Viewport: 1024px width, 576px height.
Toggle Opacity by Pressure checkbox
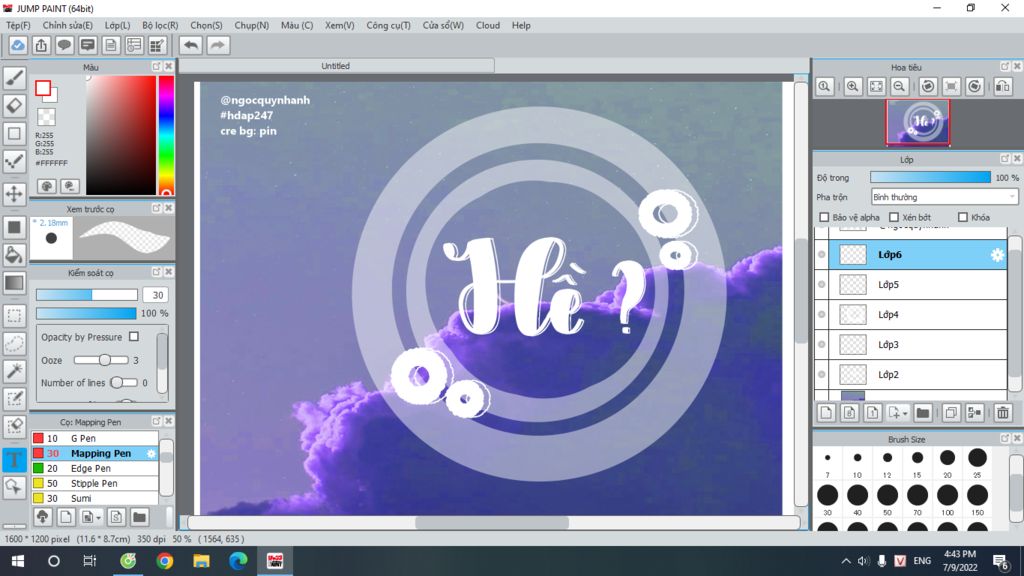coord(134,336)
